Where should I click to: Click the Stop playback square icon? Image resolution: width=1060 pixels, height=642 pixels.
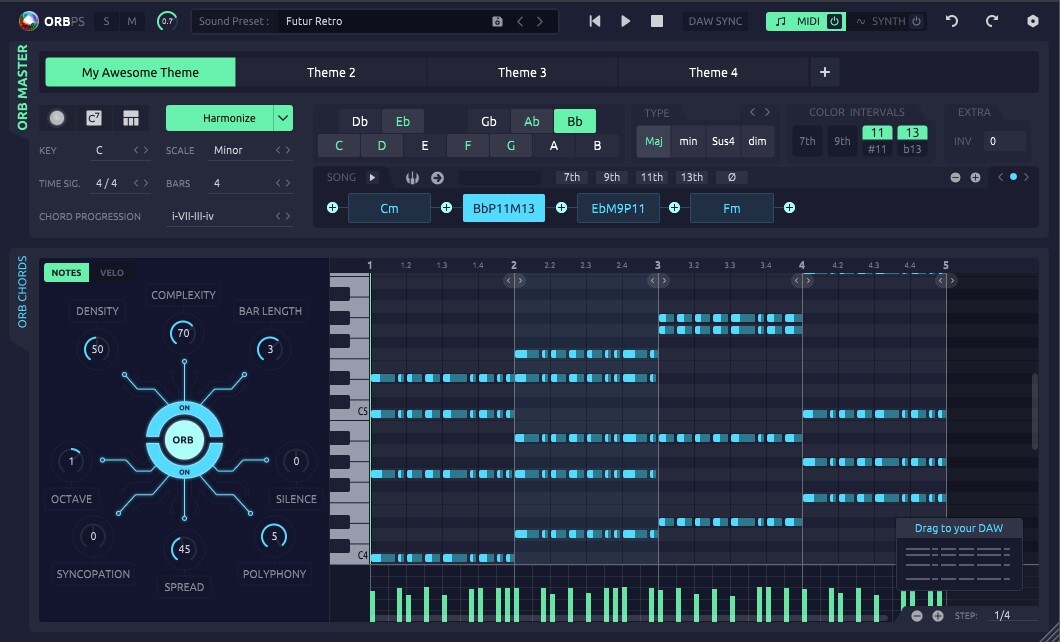[657, 21]
